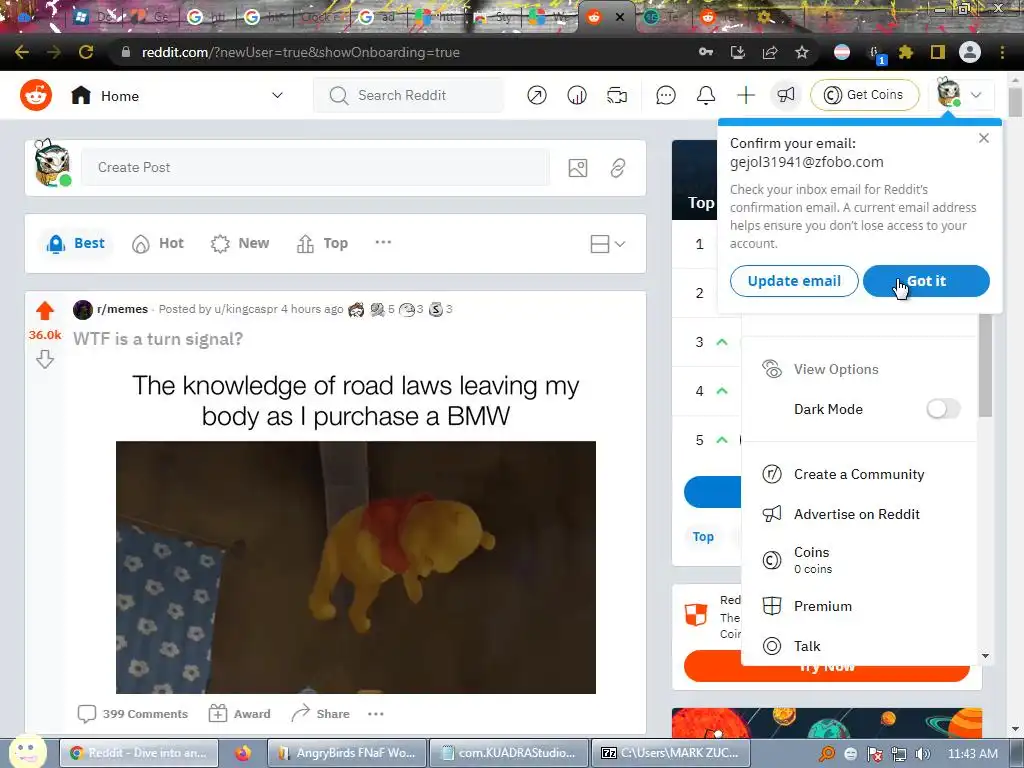The width and height of the screenshot is (1024, 768).
Task: Click the Share button on post
Action: pos(320,714)
